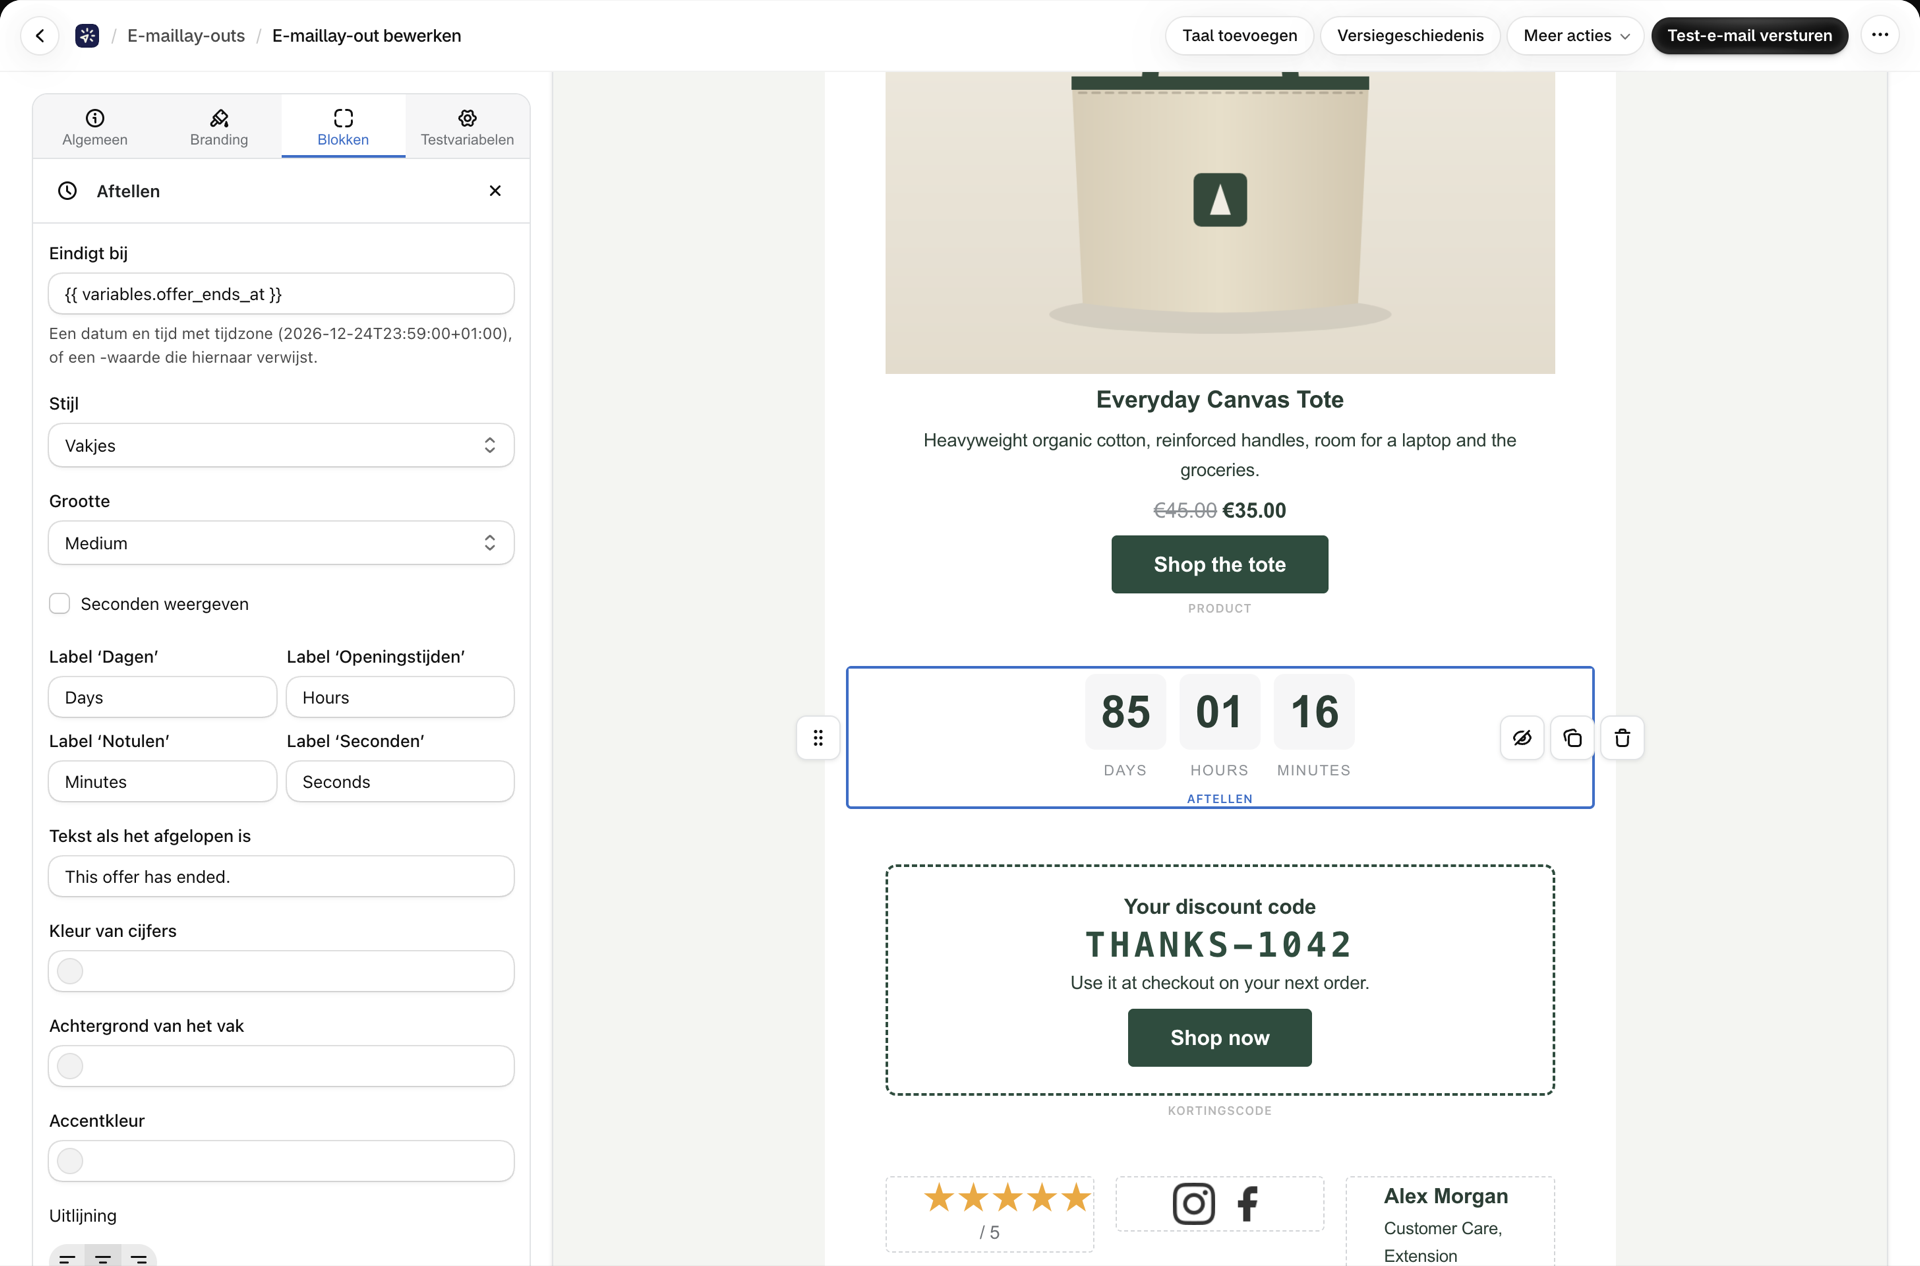The height and width of the screenshot is (1266, 1920).
Task: Edit the Hours label field
Action: [400, 698]
